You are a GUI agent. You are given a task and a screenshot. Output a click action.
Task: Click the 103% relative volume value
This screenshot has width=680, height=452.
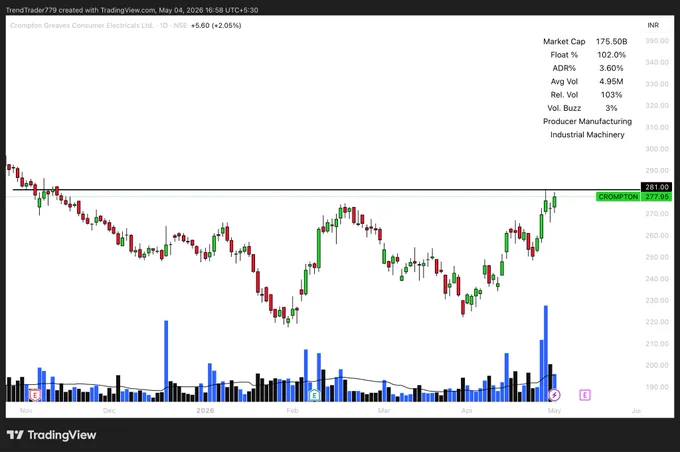click(611, 95)
